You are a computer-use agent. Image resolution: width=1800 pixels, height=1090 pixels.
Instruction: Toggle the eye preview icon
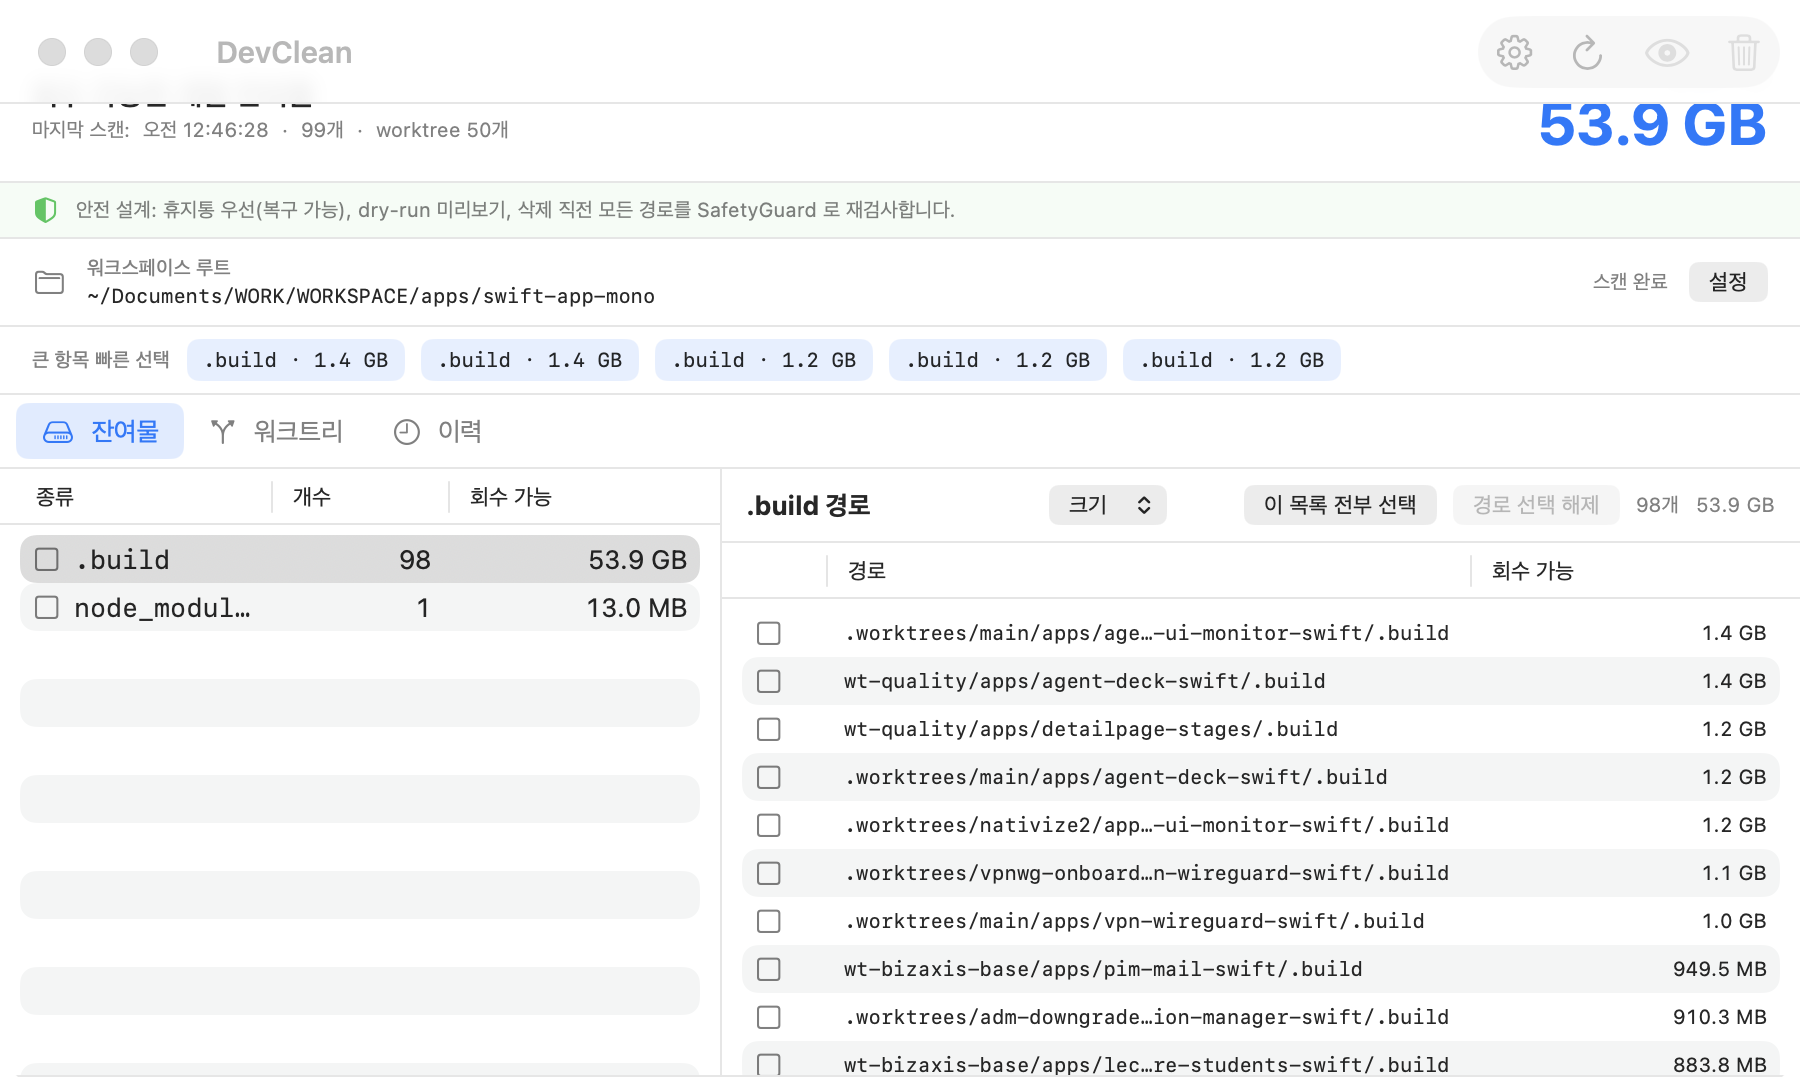coord(1667,52)
